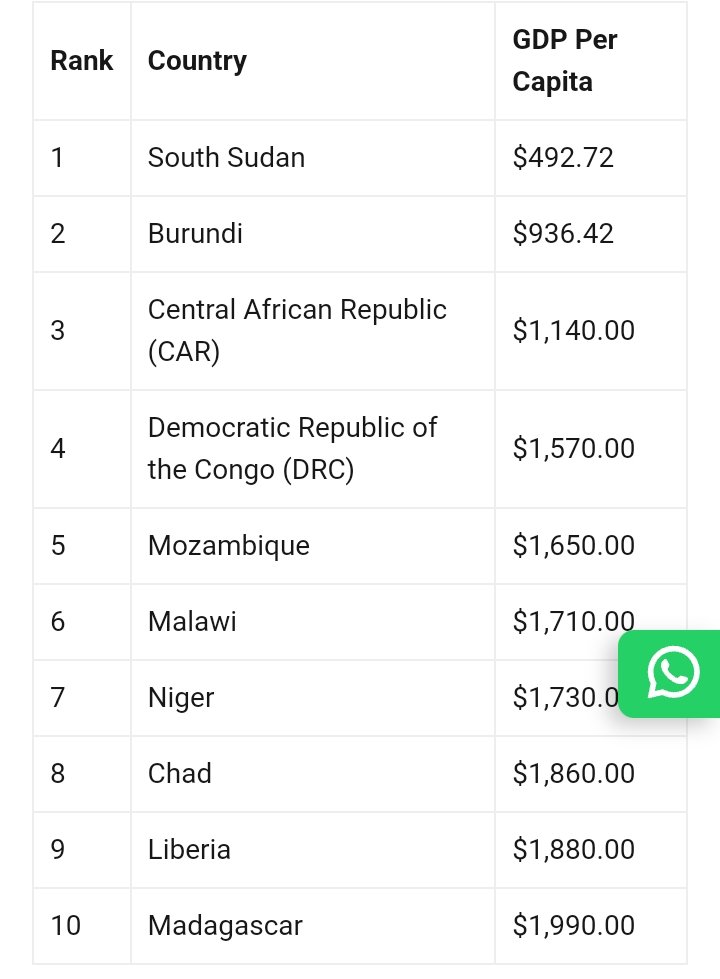The image size is (720, 979).
Task: Click the Malawi country name
Action: pos(192,622)
